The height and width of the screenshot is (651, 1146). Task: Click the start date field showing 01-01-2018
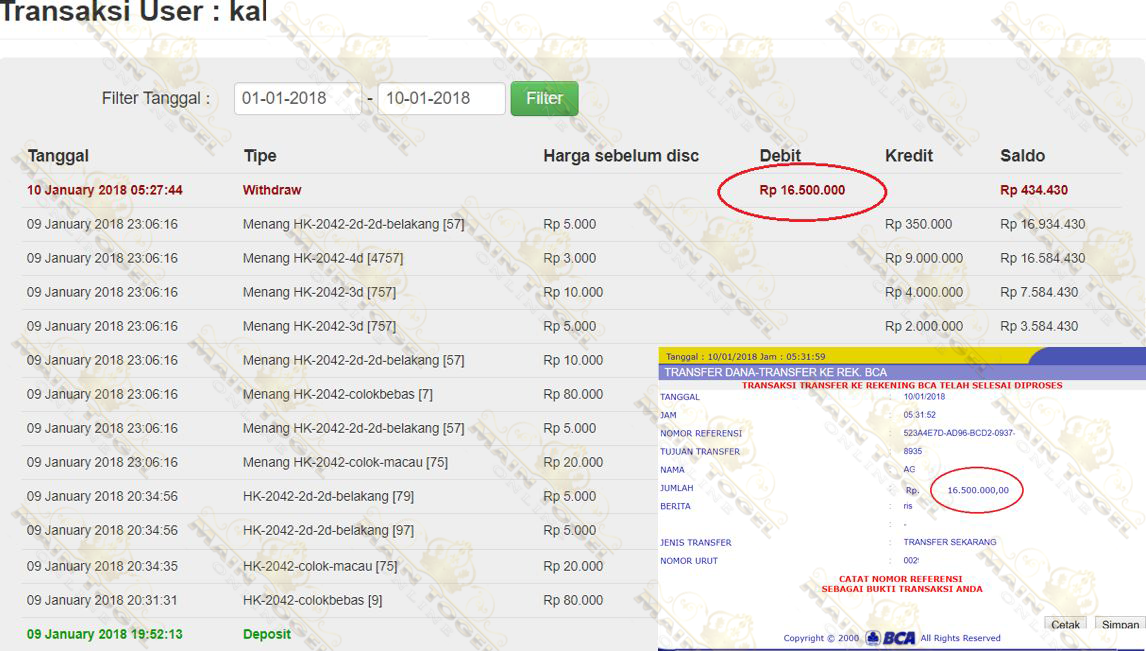(x=297, y=98)
